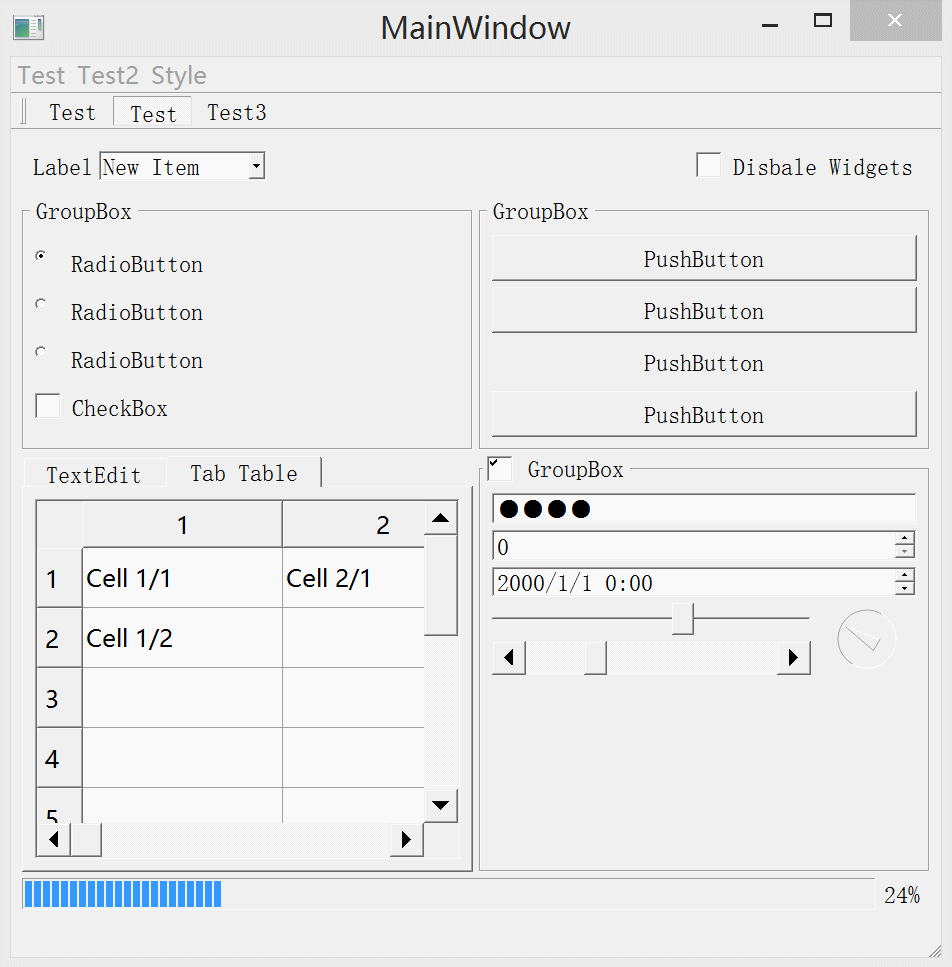Image resolution: width=952 pixels, height=967 pixels.
Task: Click the GroupBox scrollbar left arrow
Action: tap(509, 658)
